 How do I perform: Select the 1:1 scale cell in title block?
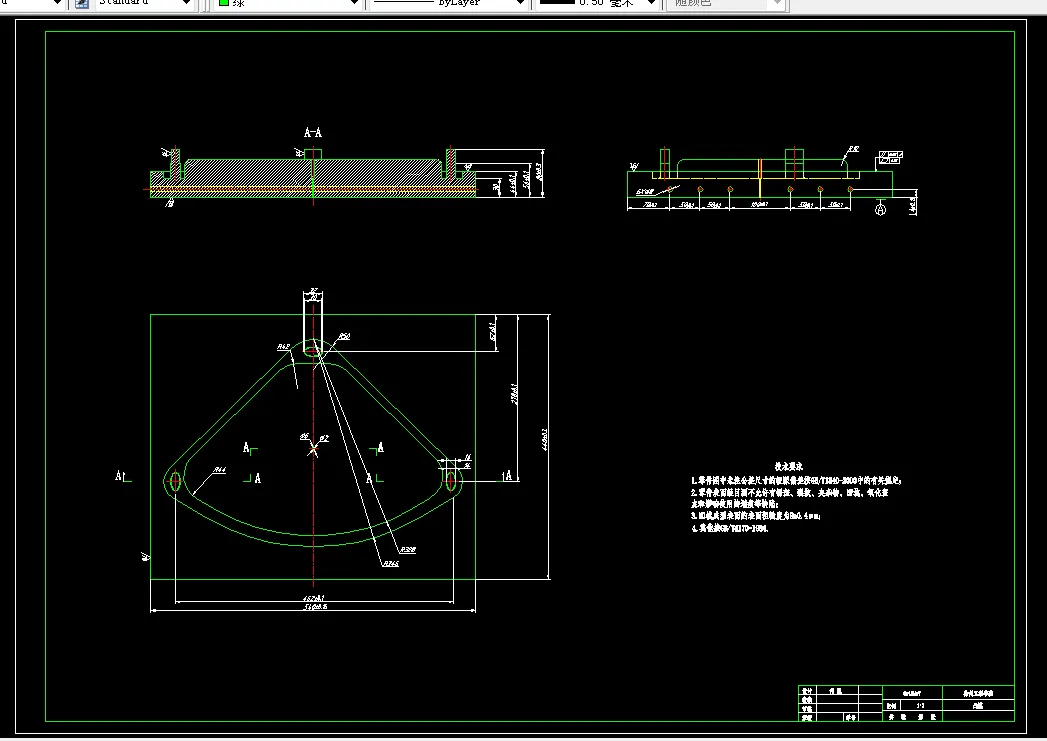click(920, 705)
